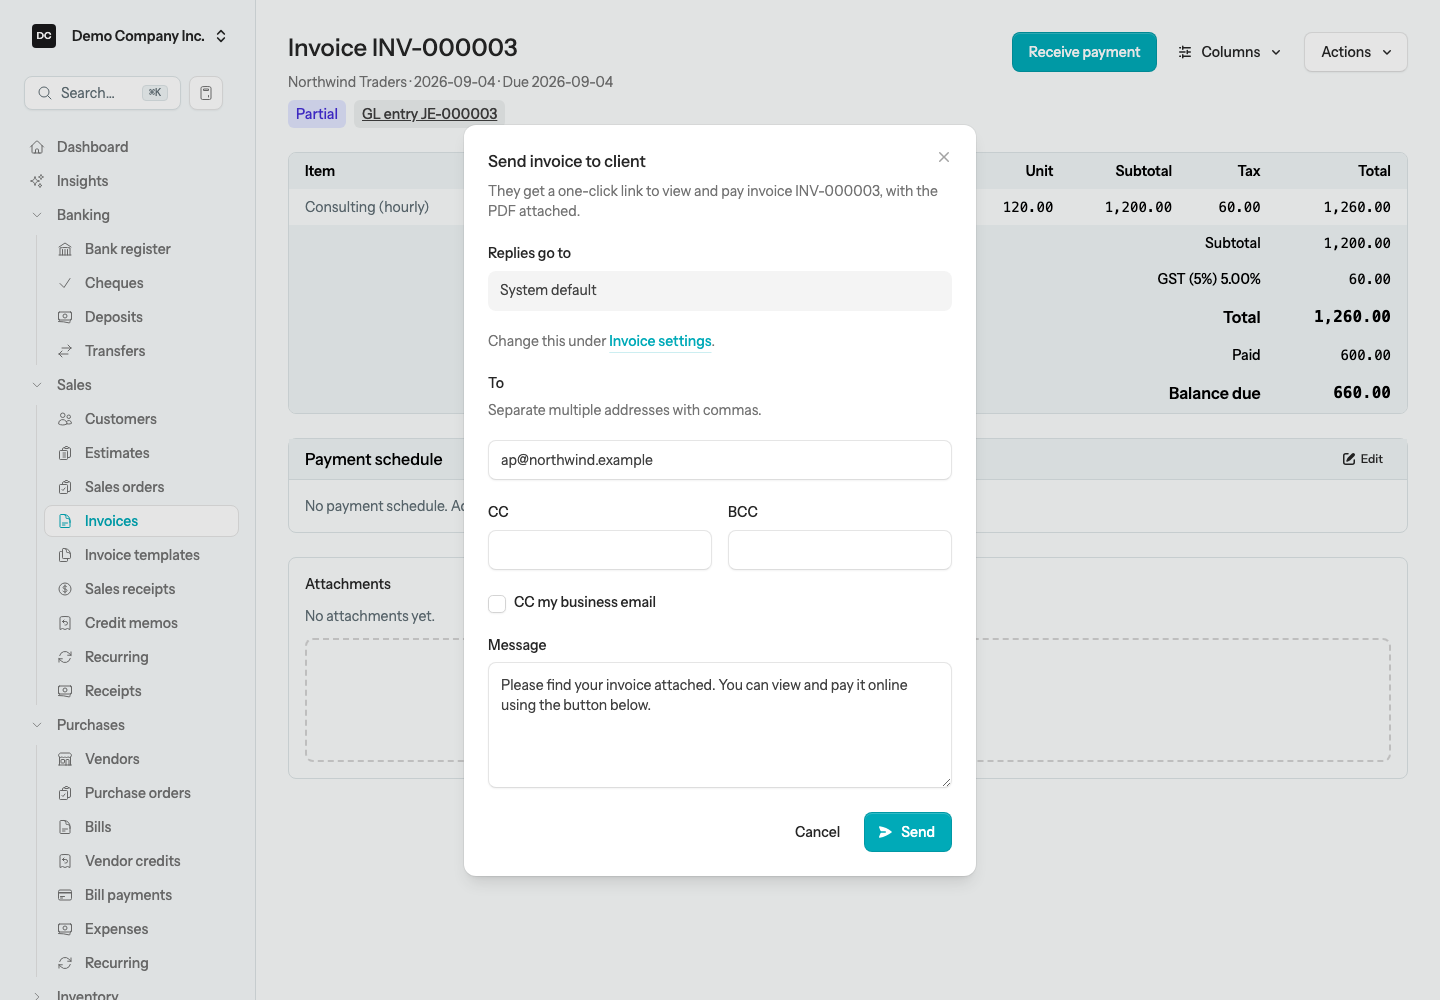1440x1000 pixels.
Task: Click the System default replies field
Action: 720,291
